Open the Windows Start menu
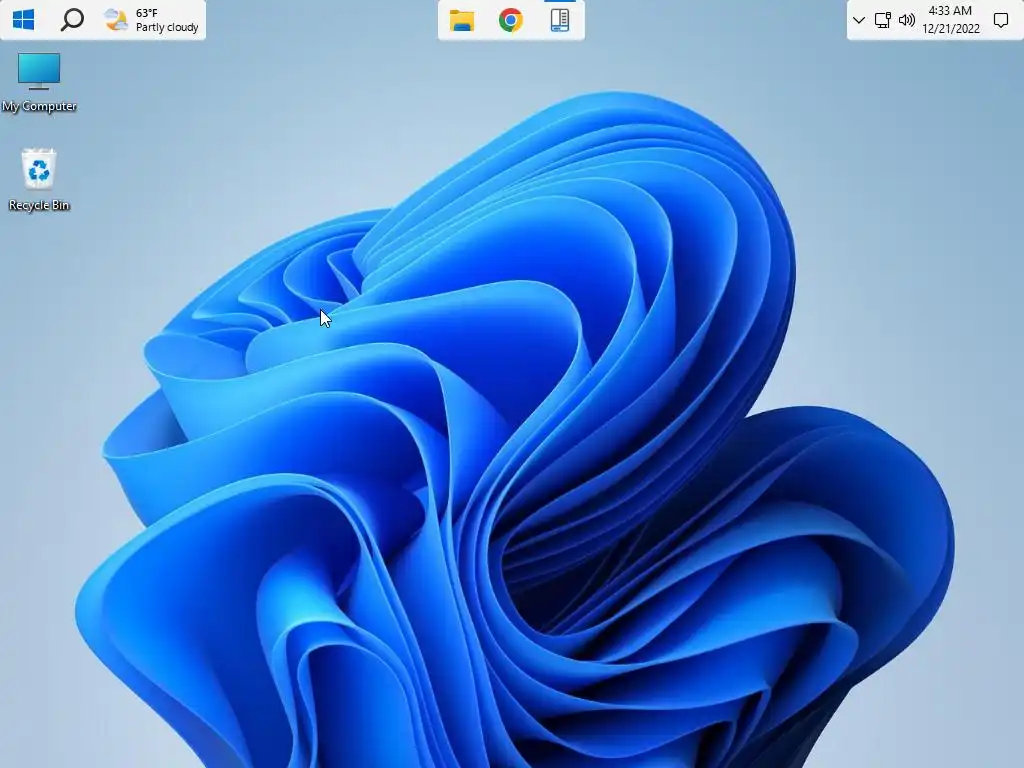The width and height of the screenshot is (1024, 768). click(x=24, y=20)
